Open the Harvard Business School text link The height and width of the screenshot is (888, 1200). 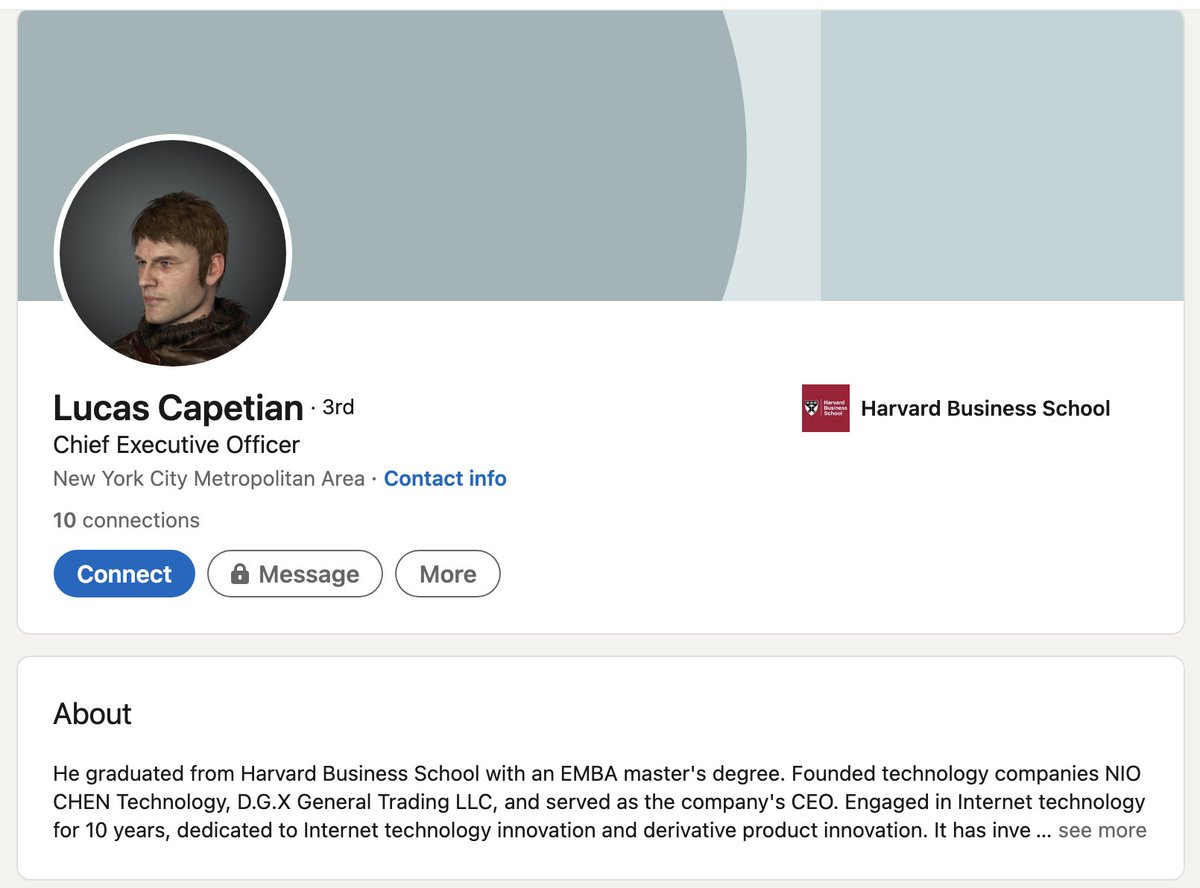(x=985, y=408)
